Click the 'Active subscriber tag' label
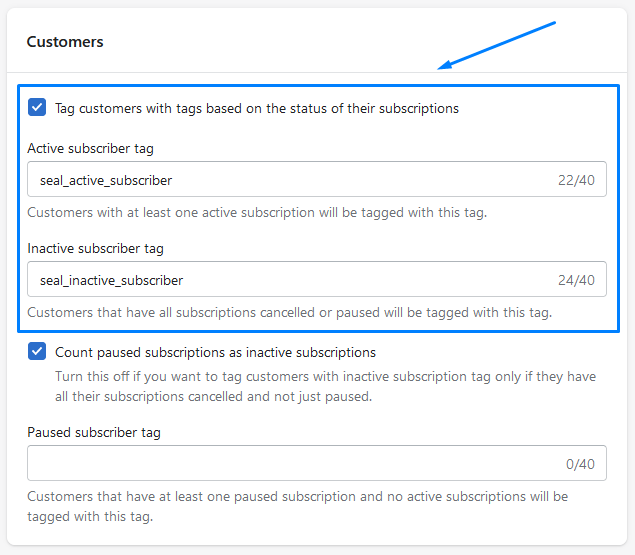 (x=90, y=148)
